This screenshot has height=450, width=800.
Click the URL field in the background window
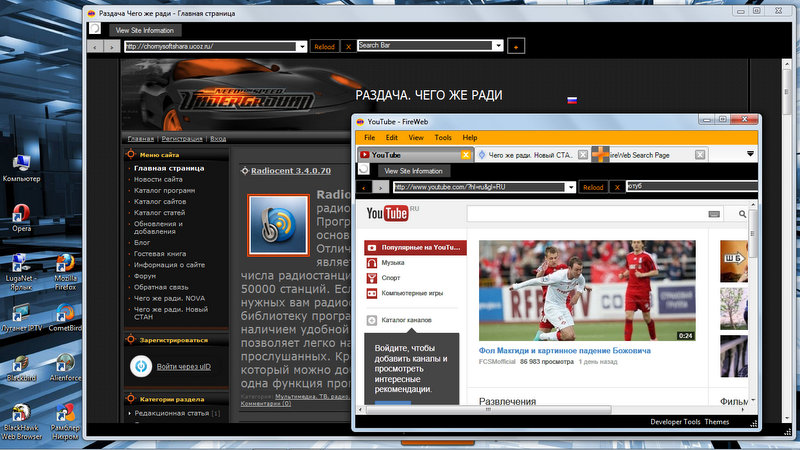[x=210, y=46]
